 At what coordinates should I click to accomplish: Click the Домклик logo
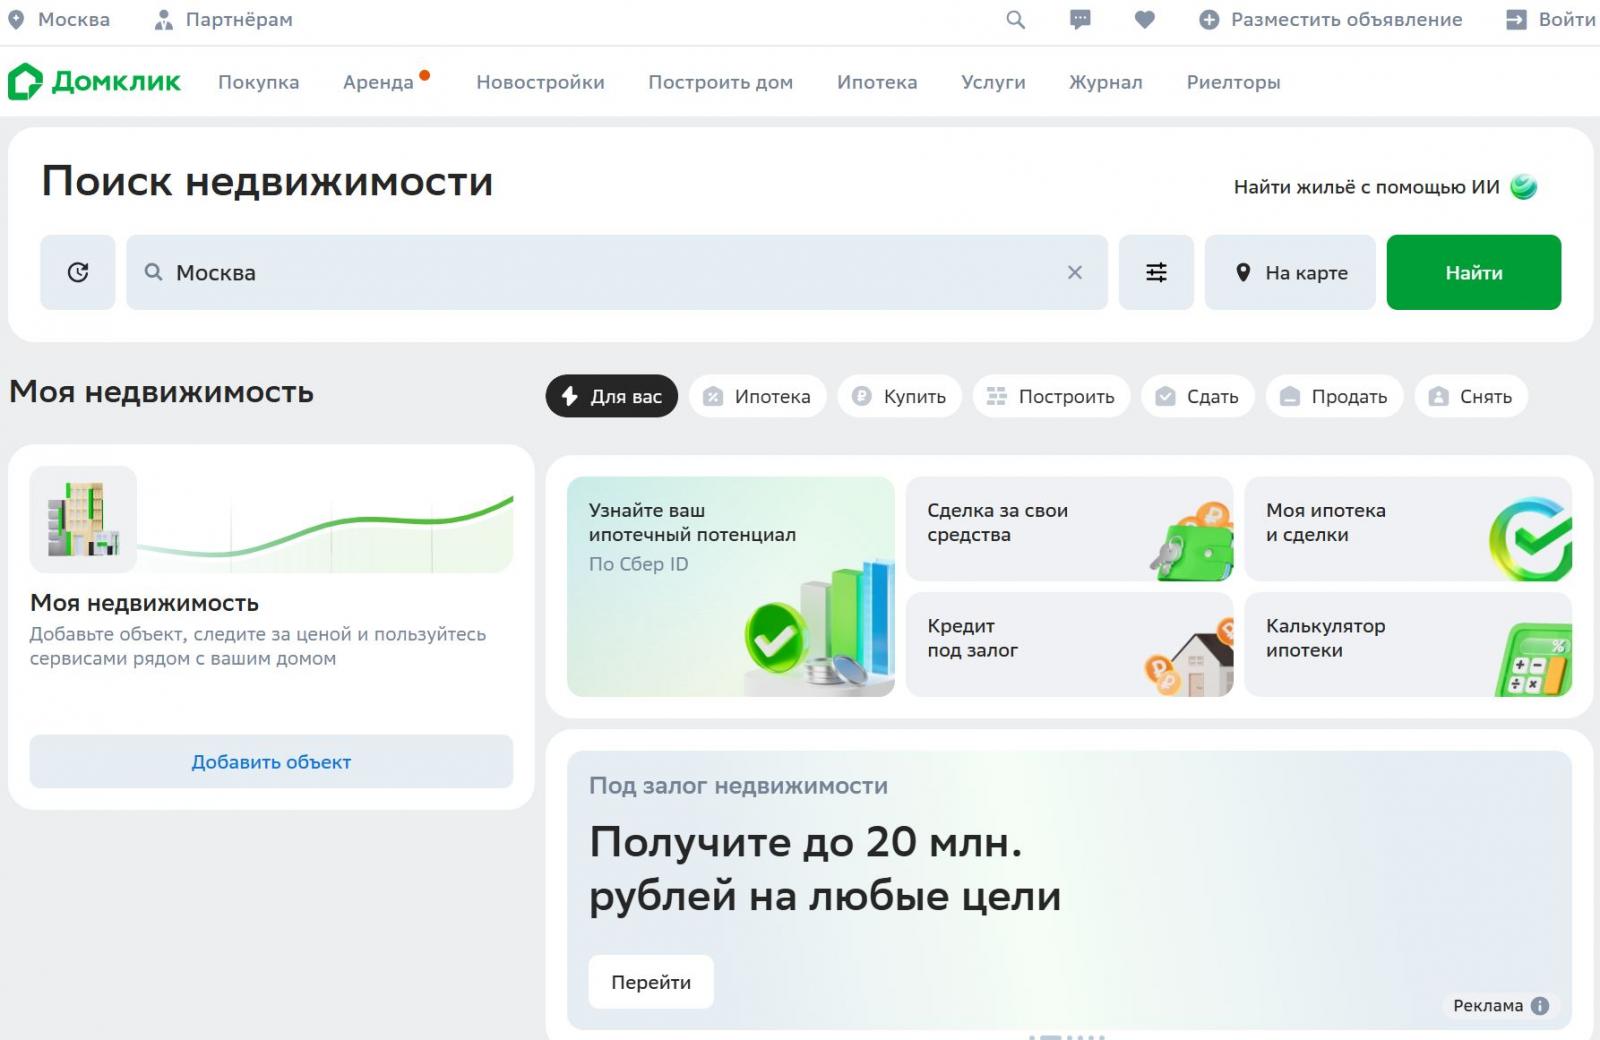point(94,82)
